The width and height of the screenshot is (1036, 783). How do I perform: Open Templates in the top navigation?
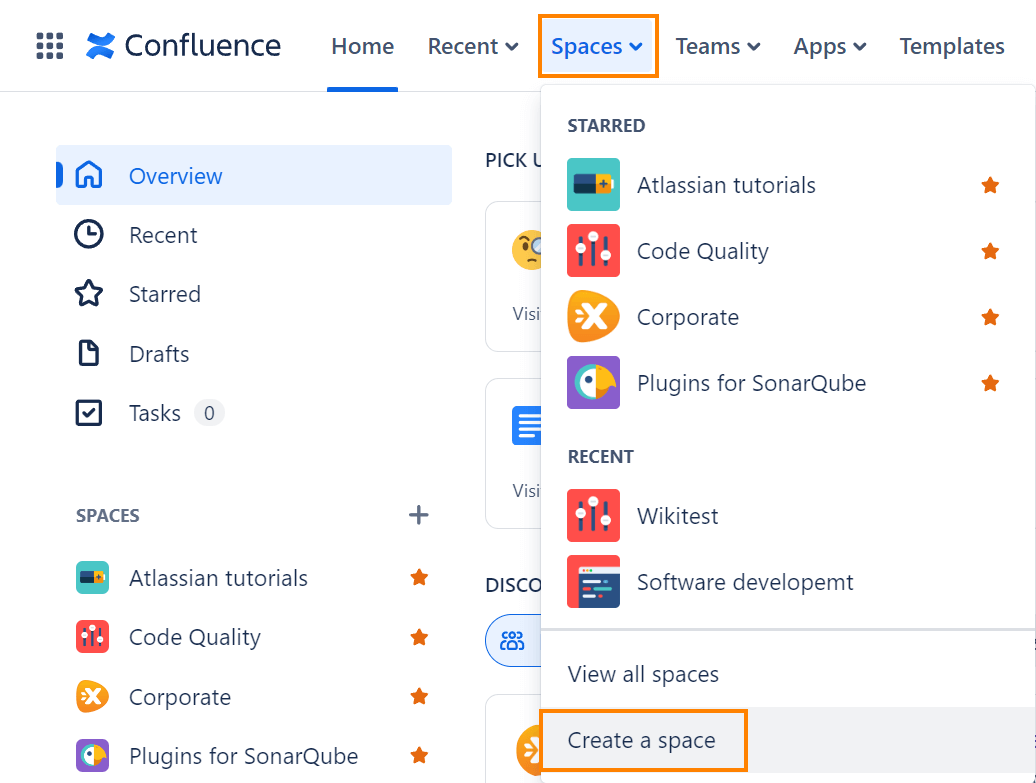point(951,46)
